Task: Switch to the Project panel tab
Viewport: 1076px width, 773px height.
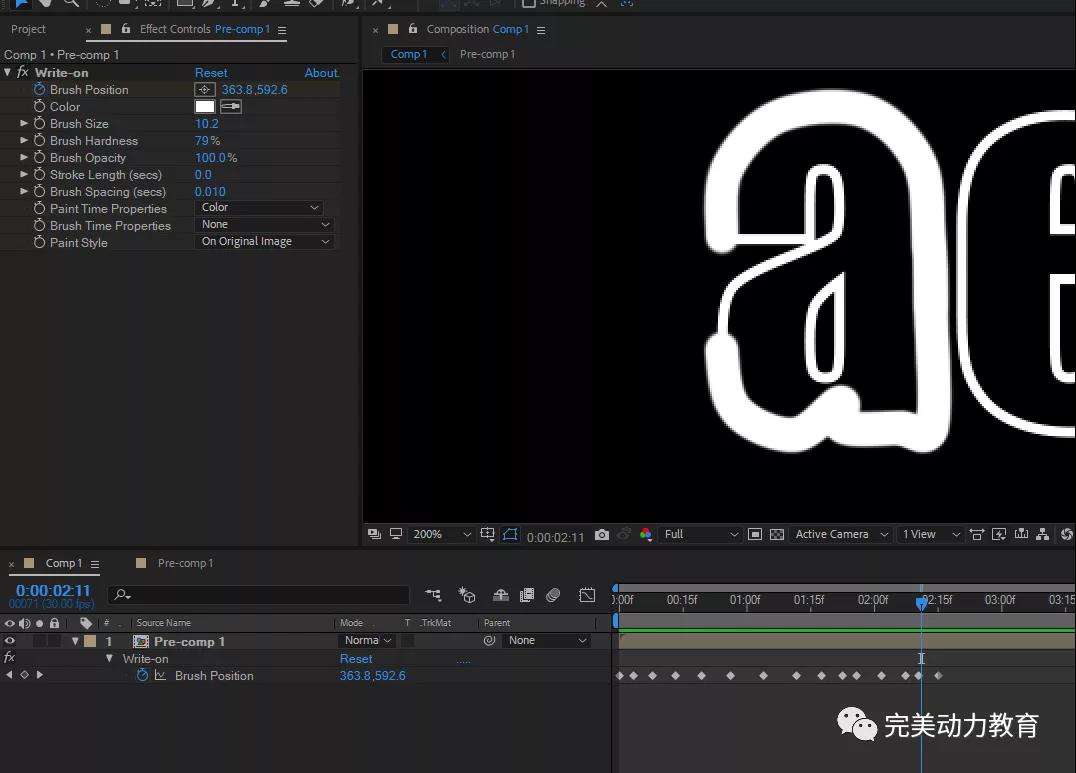Action: point(28,29)
